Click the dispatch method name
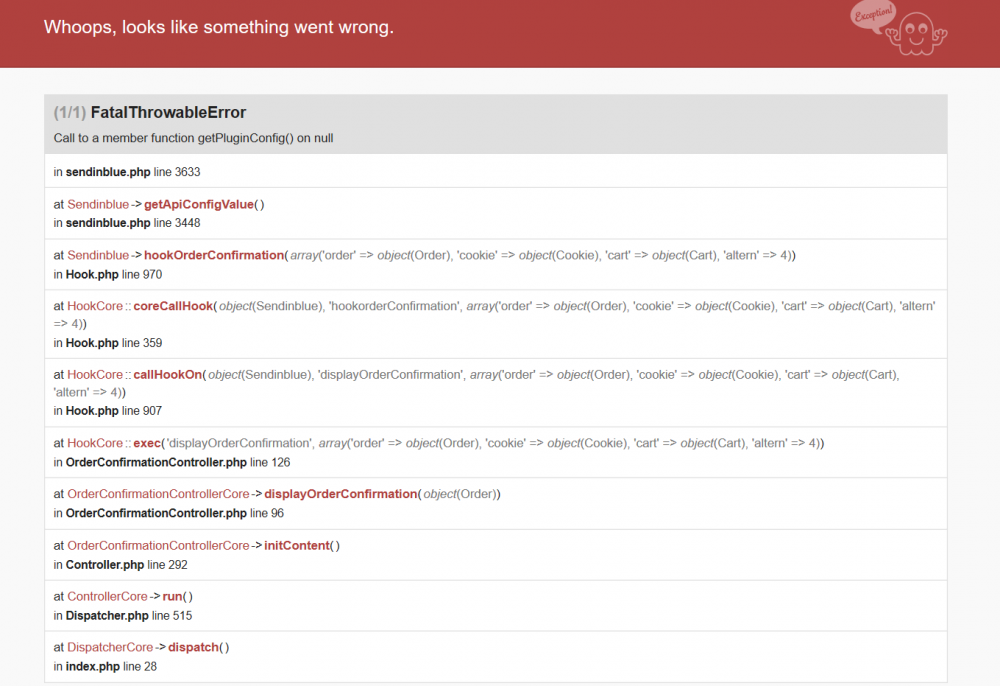Image resolution: width=1000 pixels, height=686 pixels. click(193, 648)
